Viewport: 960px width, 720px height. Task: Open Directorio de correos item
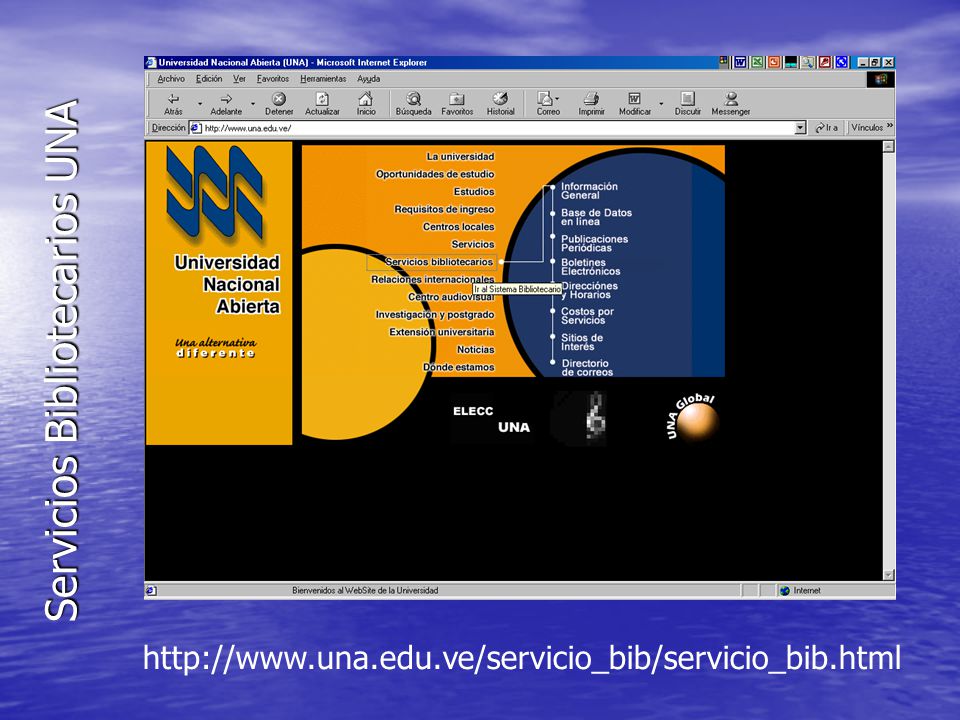click(x=587, y=368)
